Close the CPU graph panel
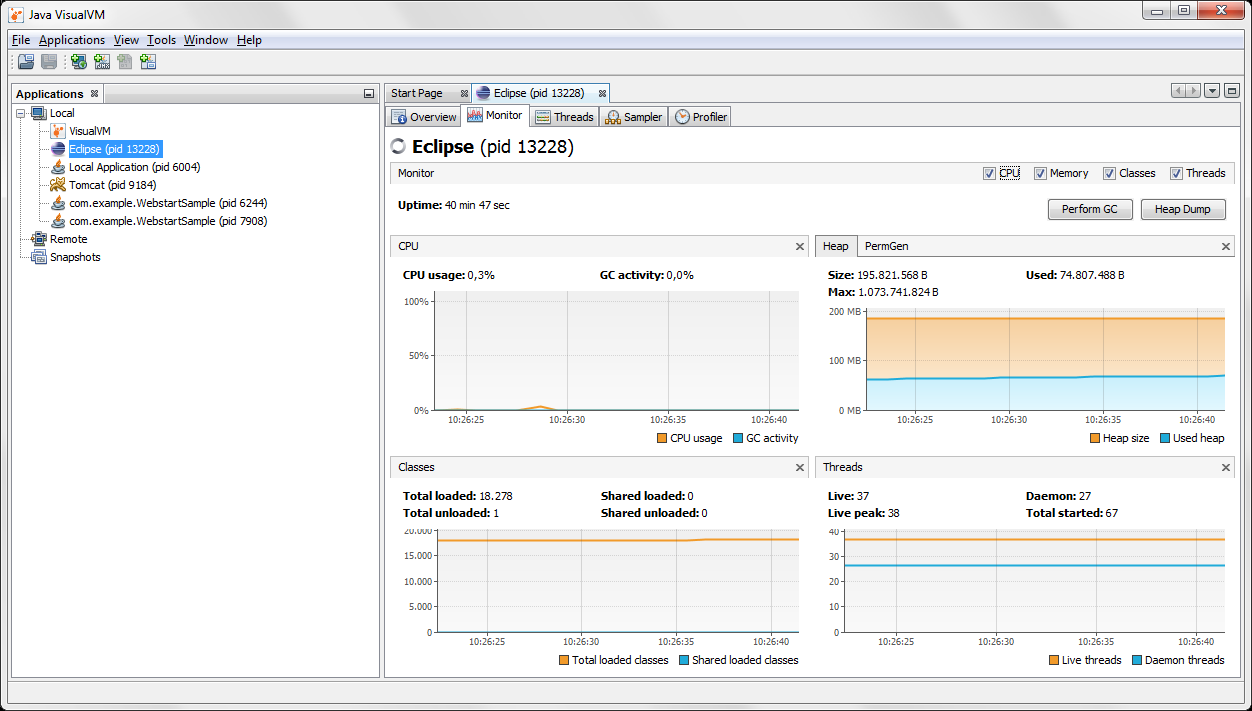The width and height of the screenshot is (1252, 711). (x=800, y=246)
